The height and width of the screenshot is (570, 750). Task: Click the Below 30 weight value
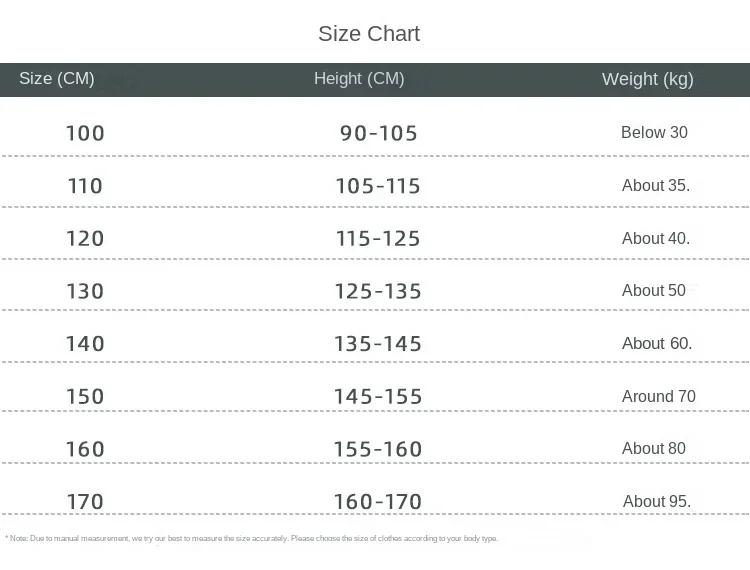tap(654, 132)
